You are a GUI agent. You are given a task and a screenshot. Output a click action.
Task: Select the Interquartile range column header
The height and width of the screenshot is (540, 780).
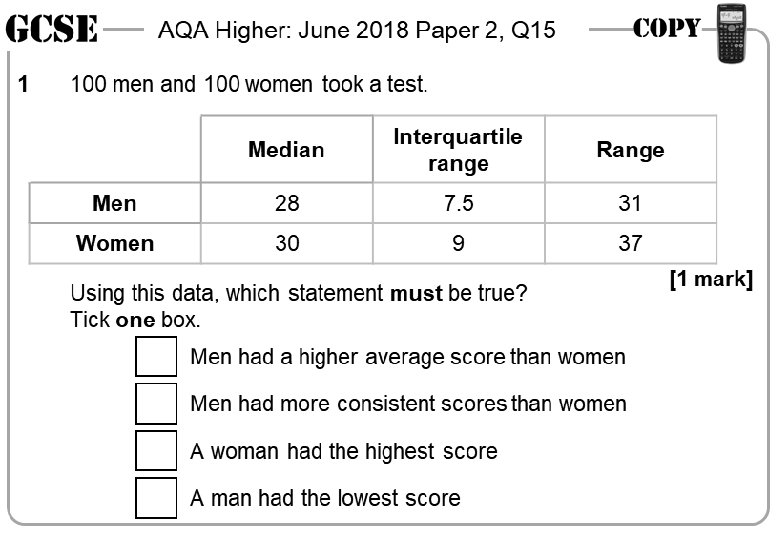[458, 149]
